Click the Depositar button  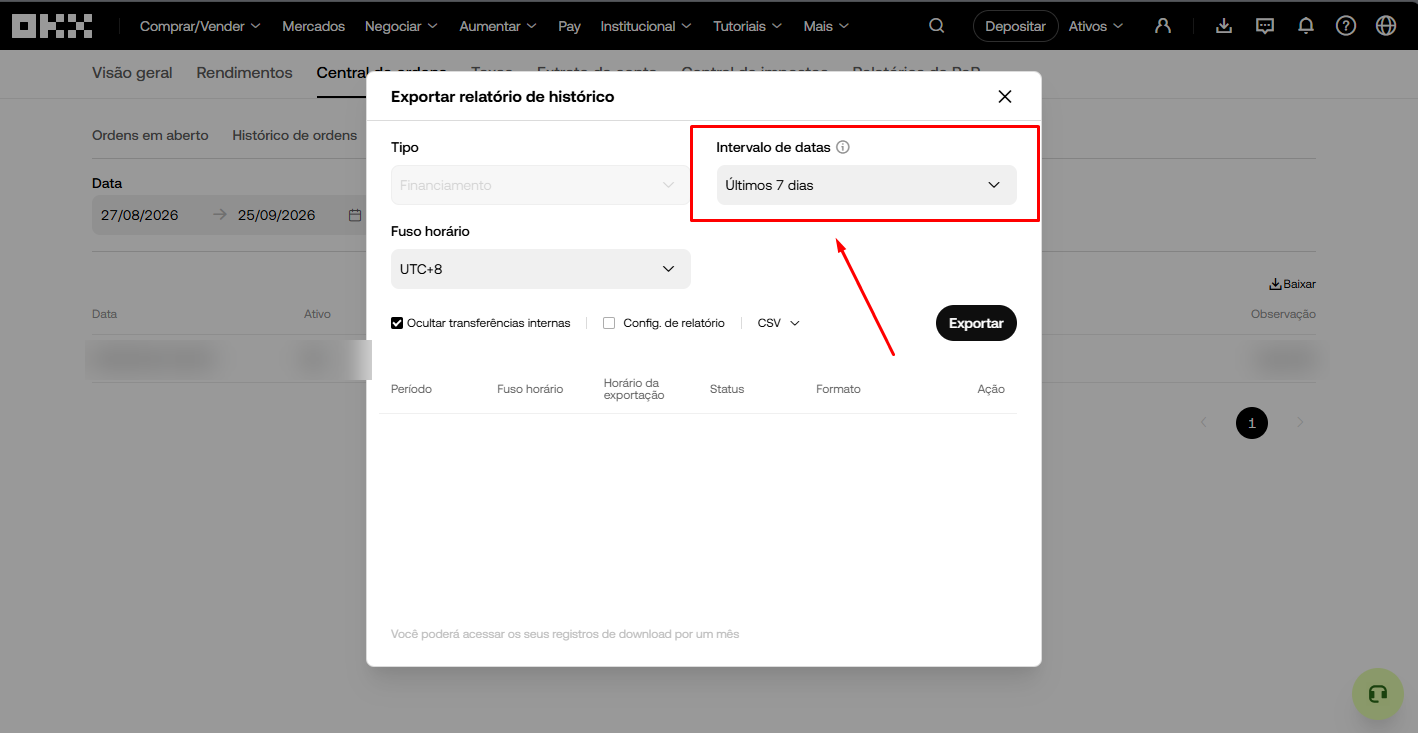tap(1015, 26)
